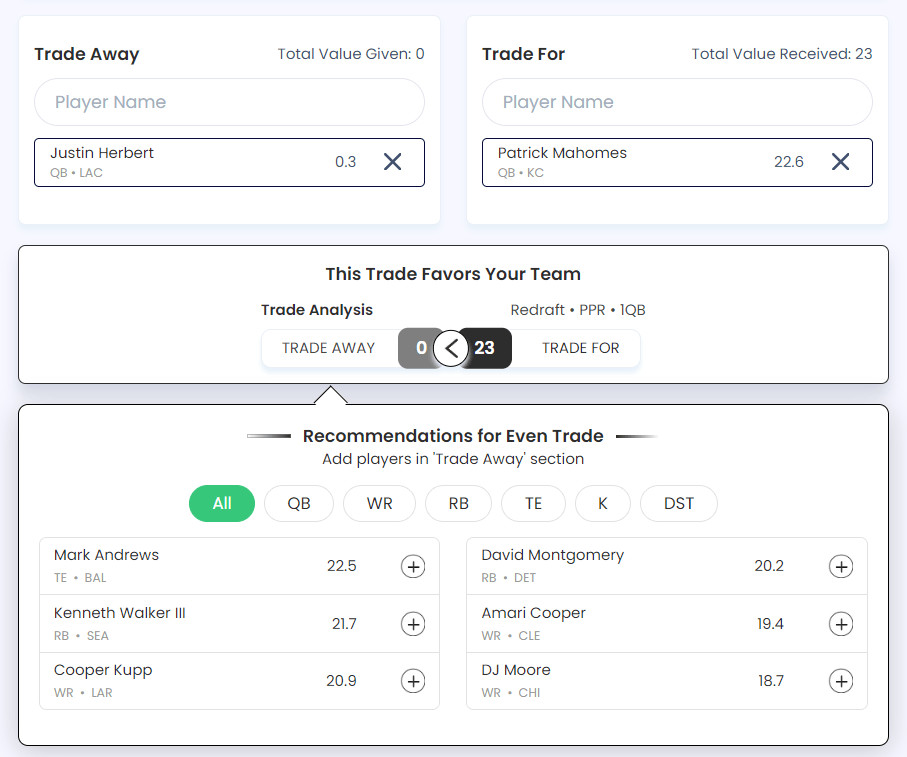Screen dimensions: 907x757
Task: Focus the Trade For Player Name field
Action: pos(677,102)
